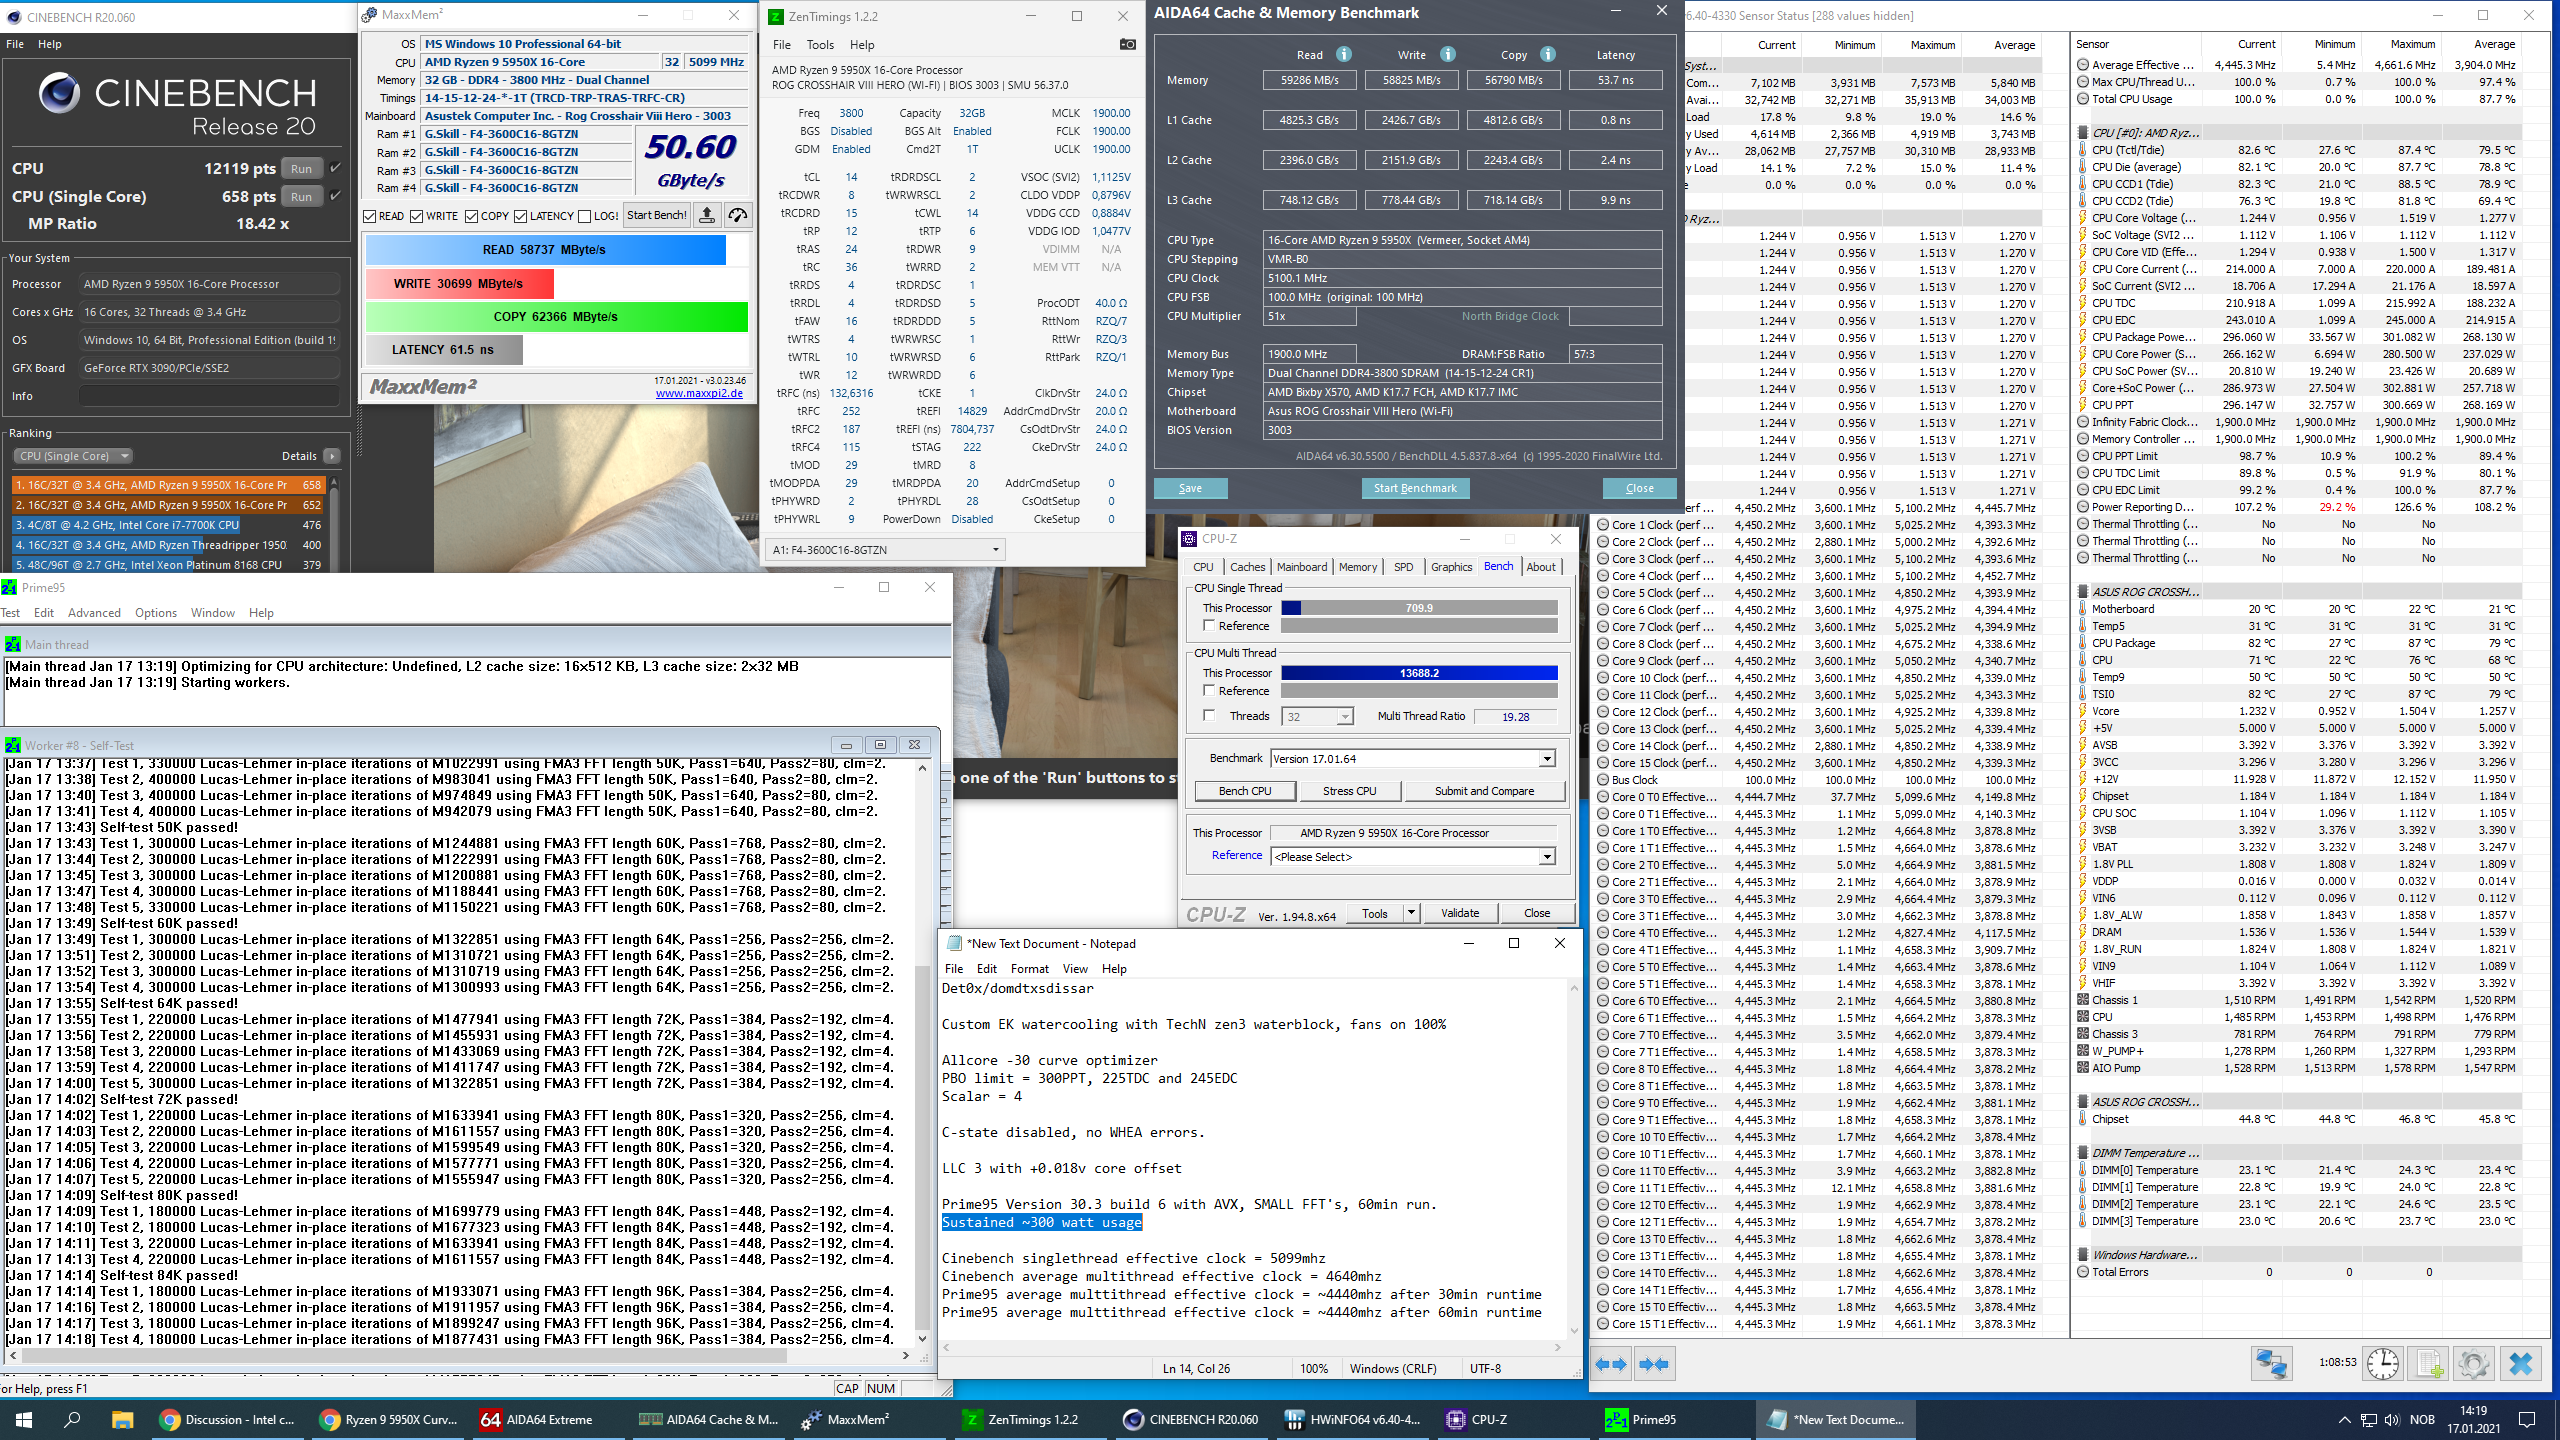Image resolution: width=2560 pixels, height=1440 pixels.
Task: Click the Start Benchmark button in AIDA64
Action: coord(1414,488)
